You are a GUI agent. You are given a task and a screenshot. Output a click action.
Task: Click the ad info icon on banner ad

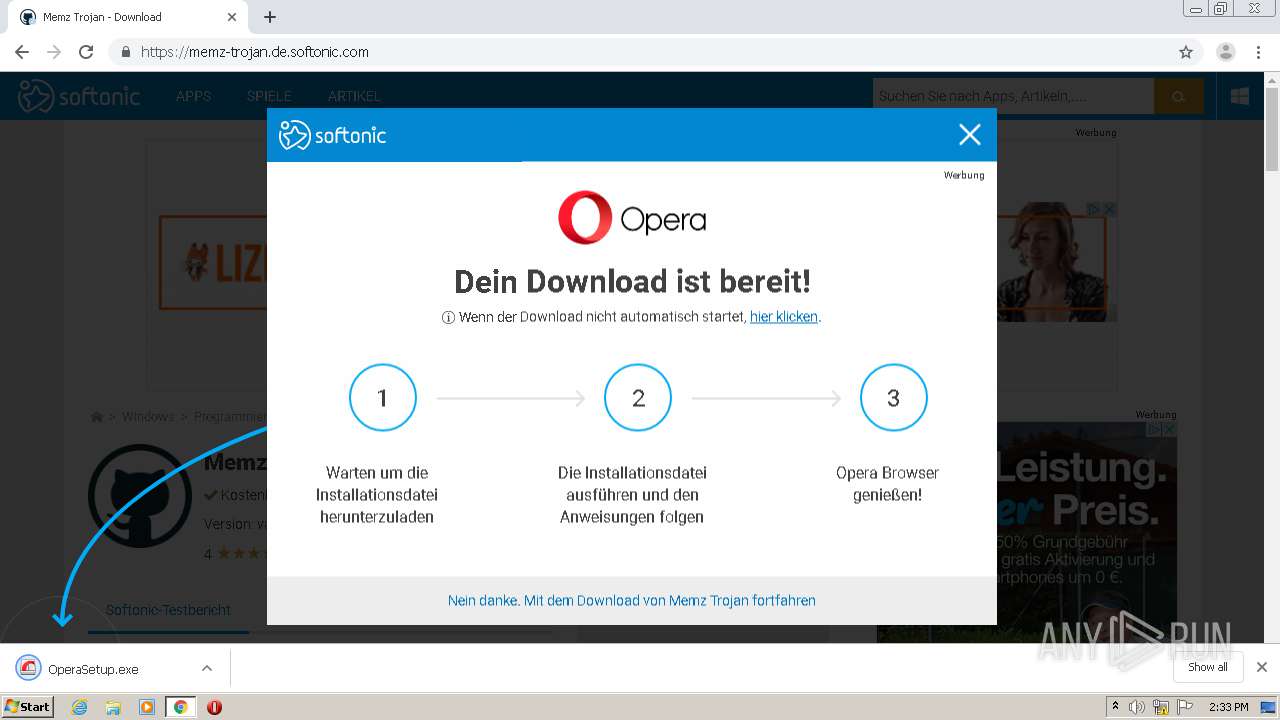point(1093,209)
